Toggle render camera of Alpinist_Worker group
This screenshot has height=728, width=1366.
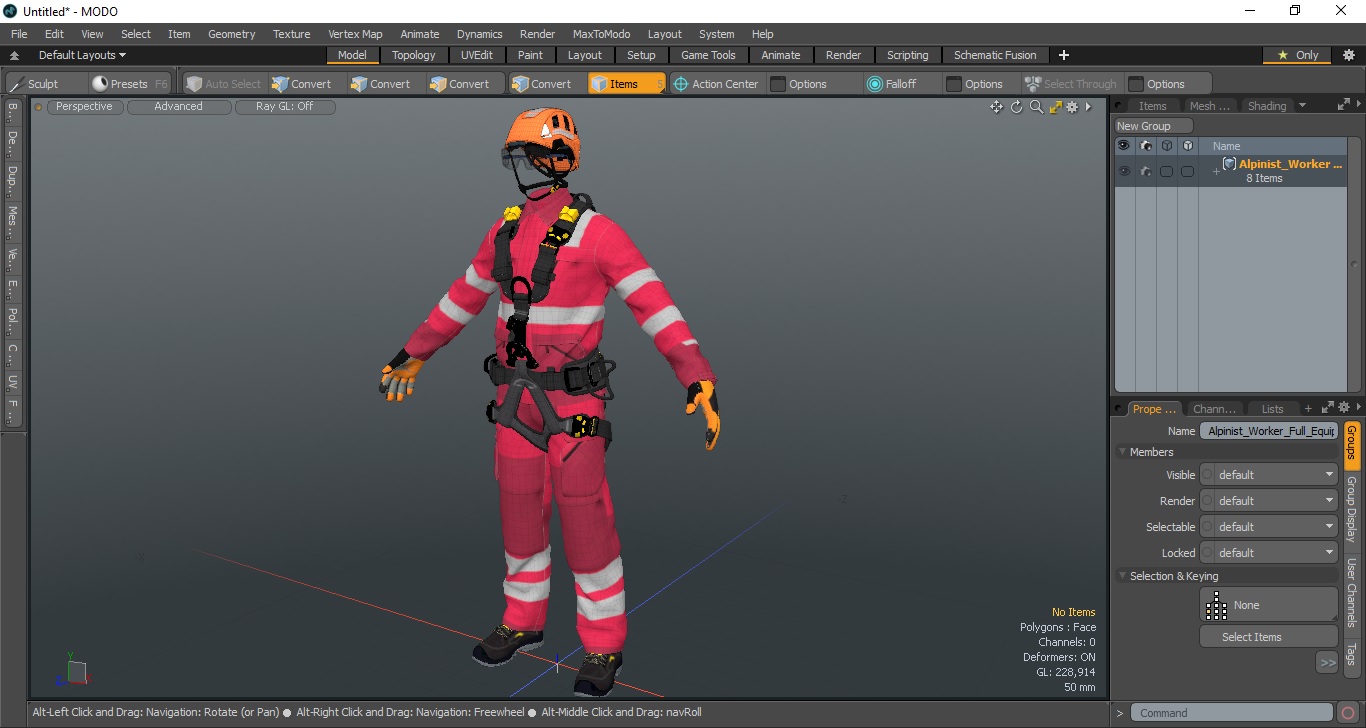[x=1145, y=171]
